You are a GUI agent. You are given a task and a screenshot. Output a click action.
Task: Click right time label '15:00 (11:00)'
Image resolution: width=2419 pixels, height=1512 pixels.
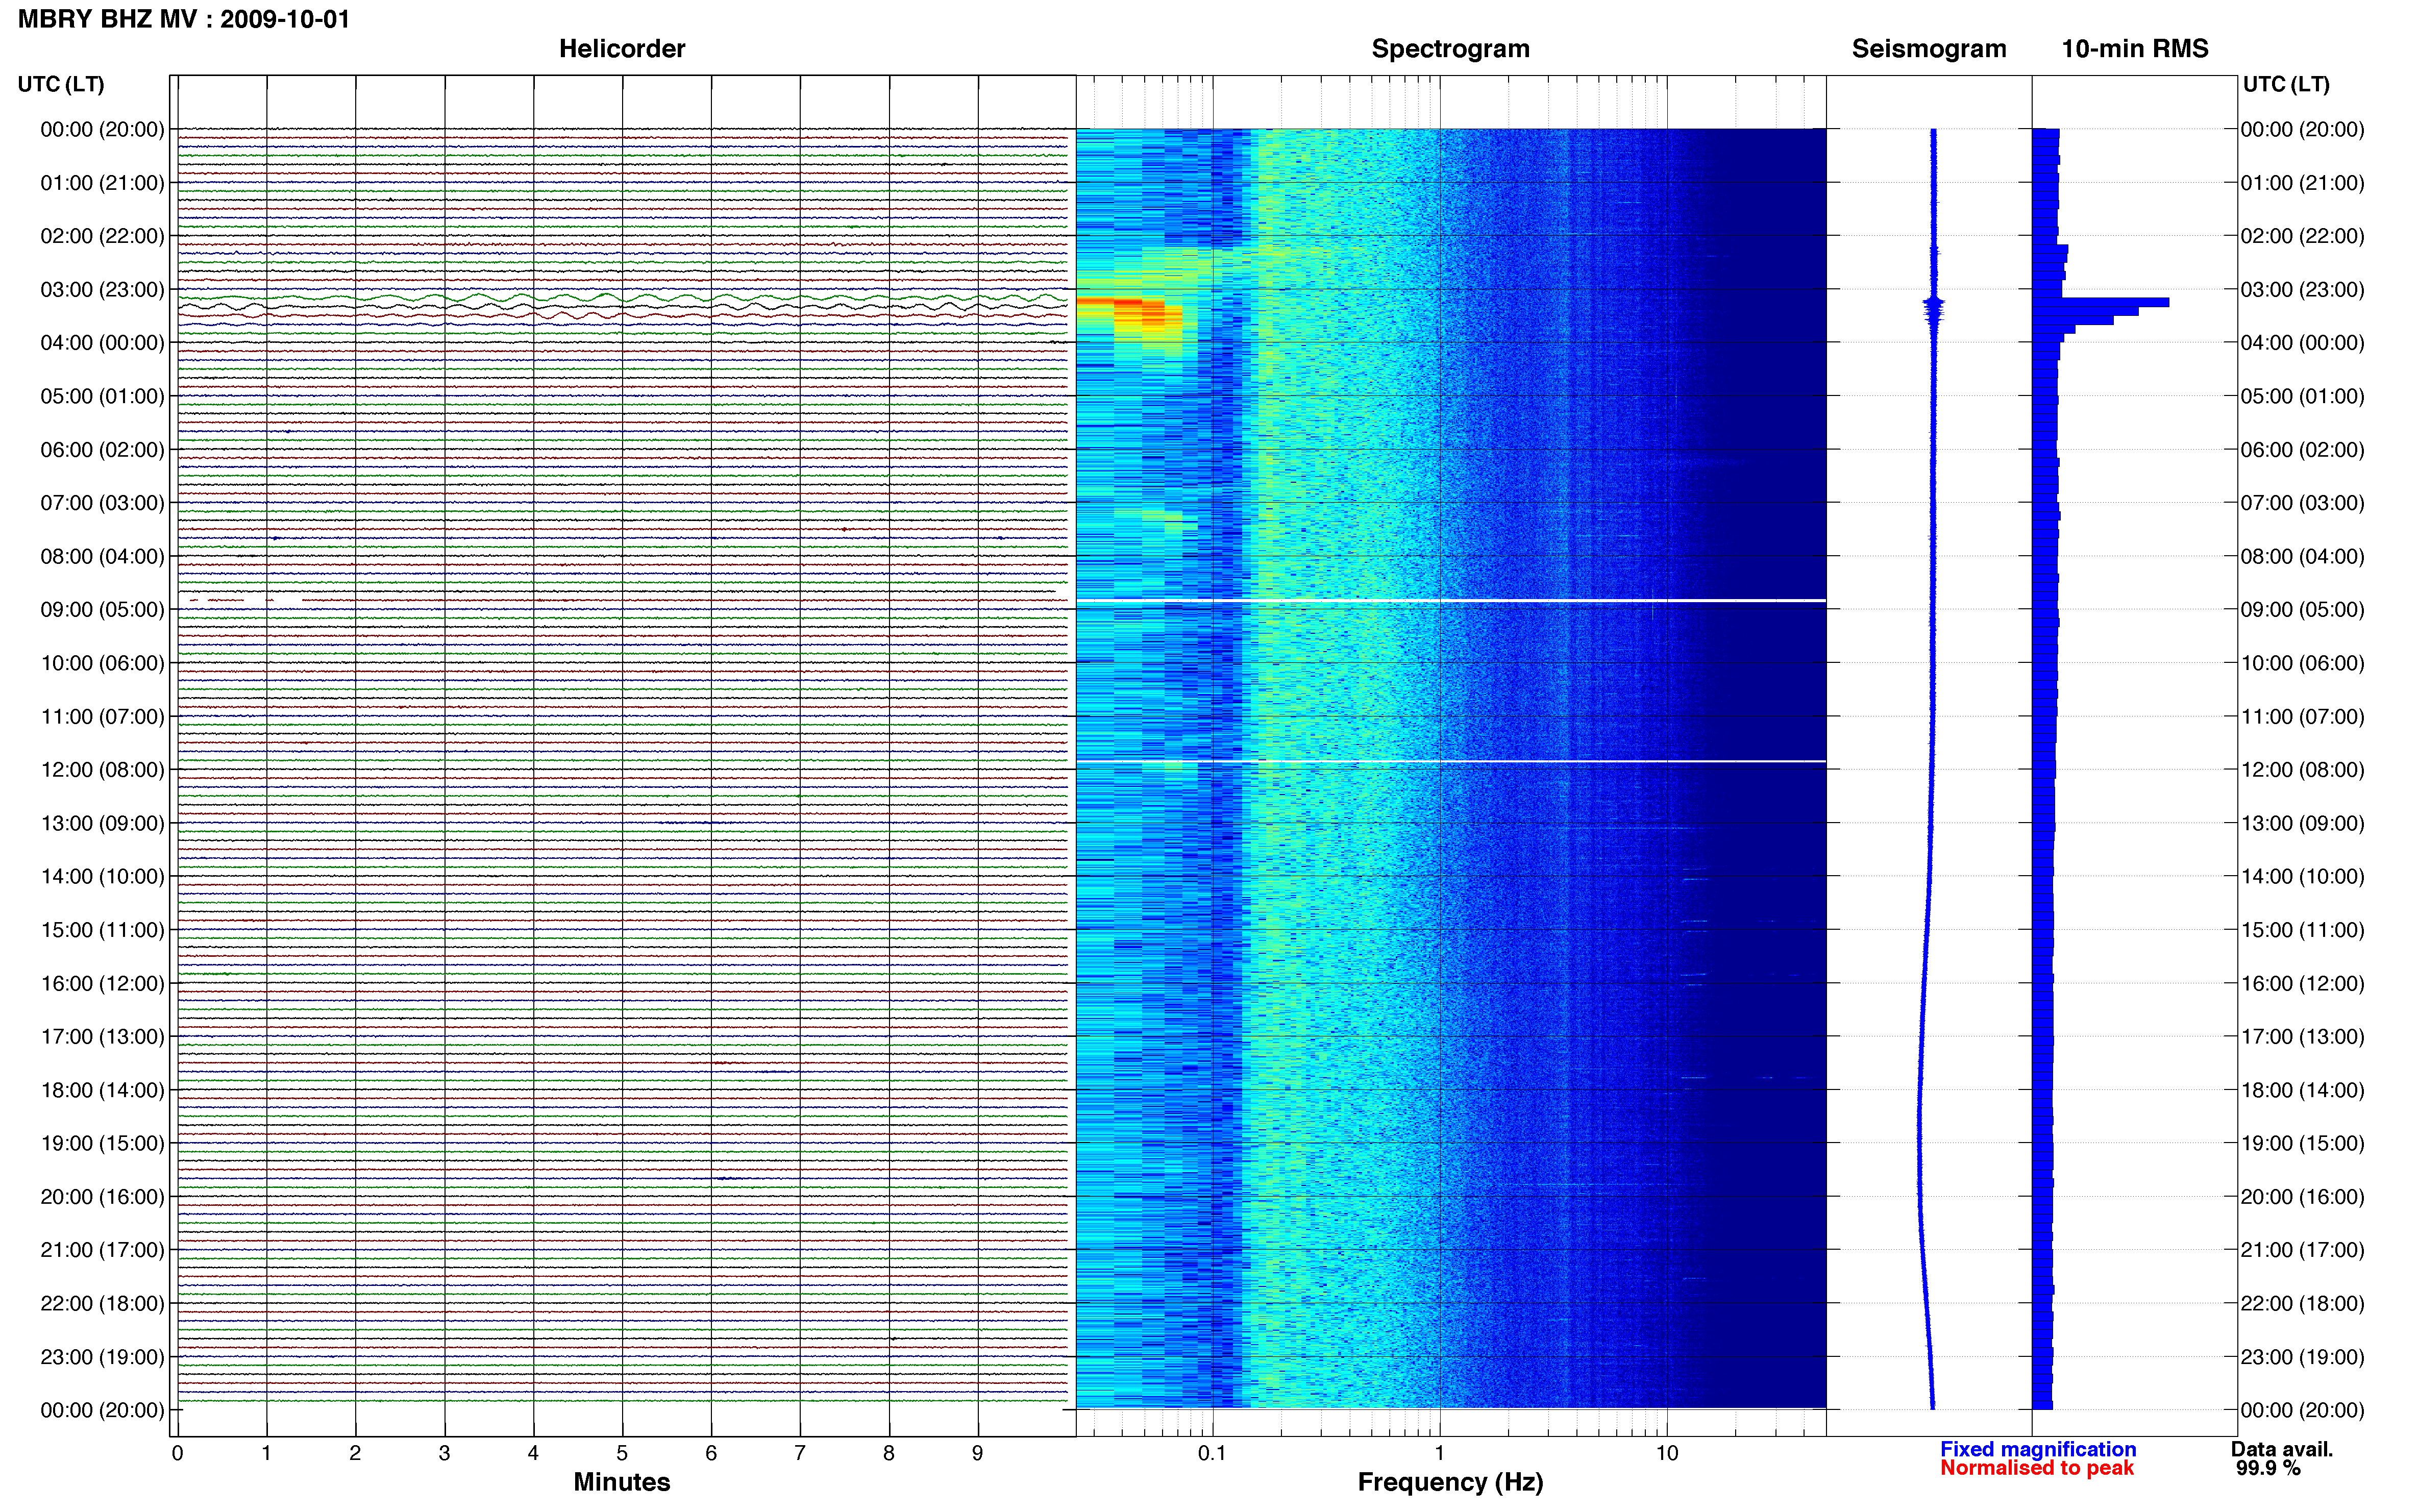2302,930
